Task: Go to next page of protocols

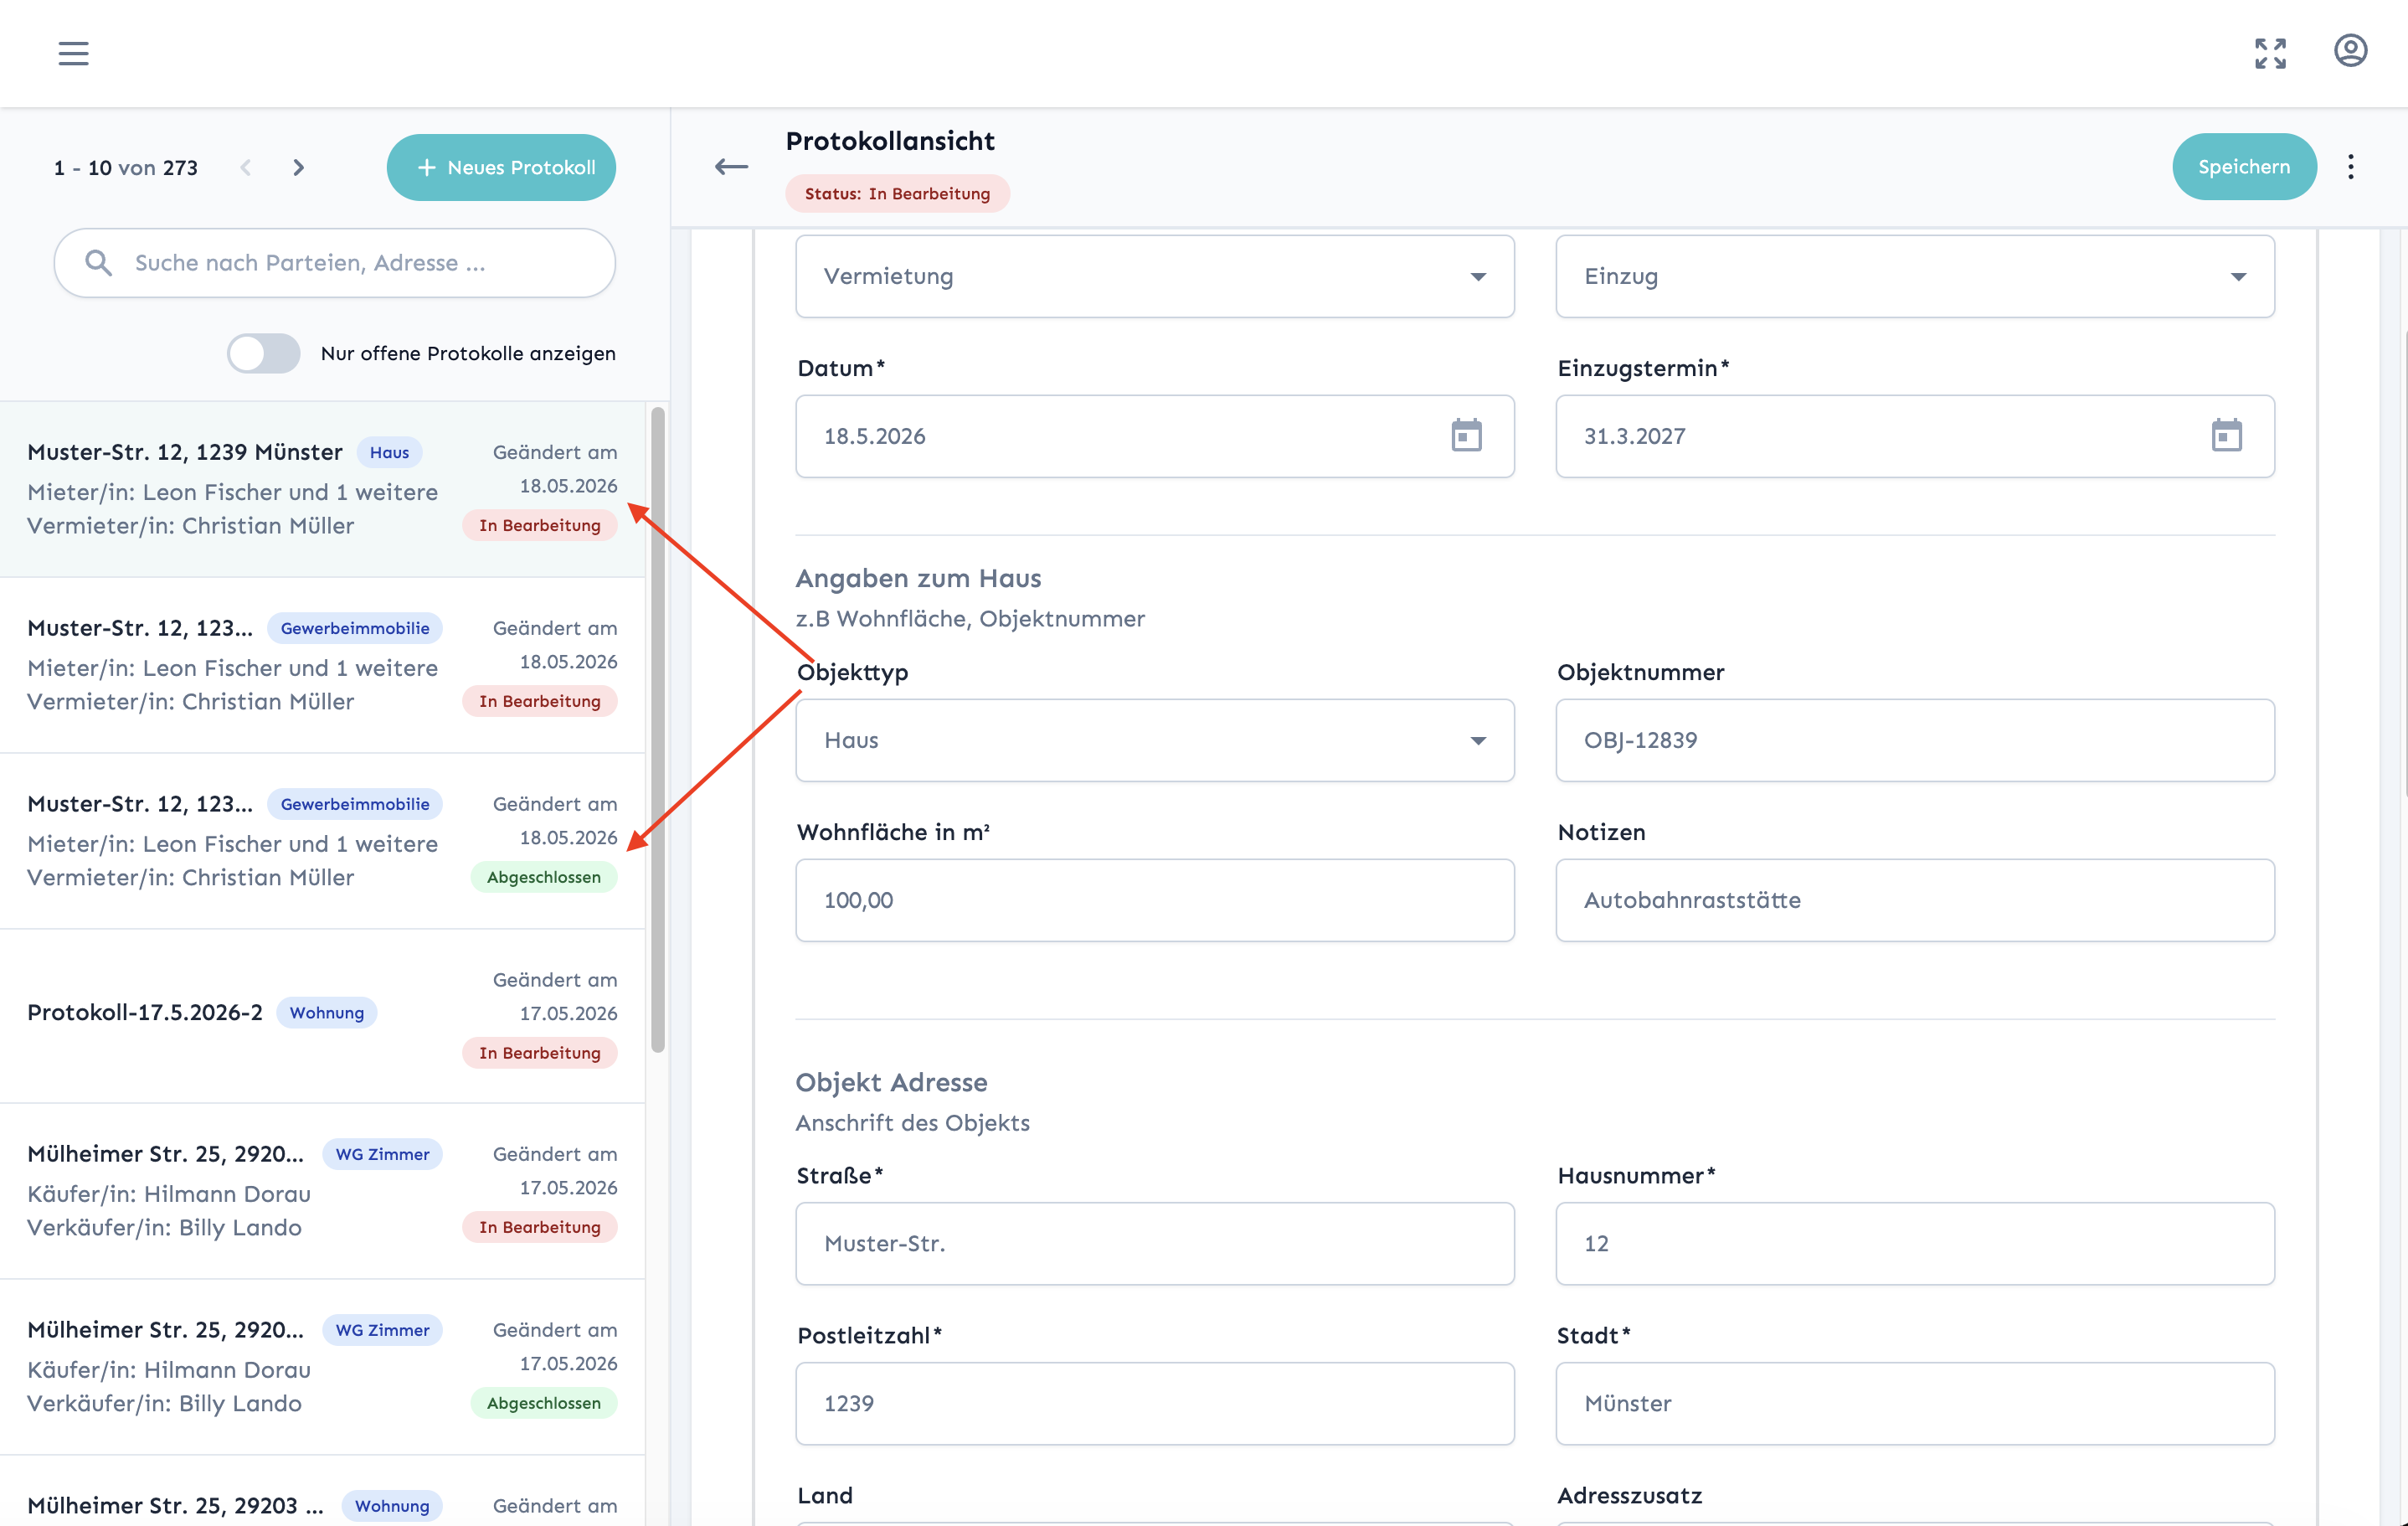Action: point(298,167)
